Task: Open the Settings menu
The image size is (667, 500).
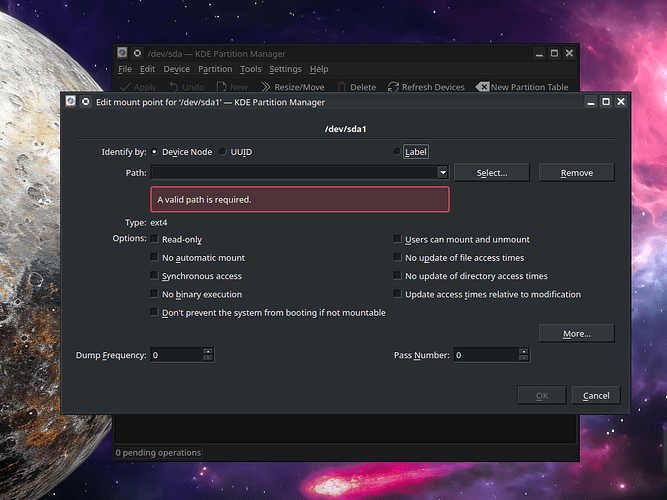Action: click(285, 69)
